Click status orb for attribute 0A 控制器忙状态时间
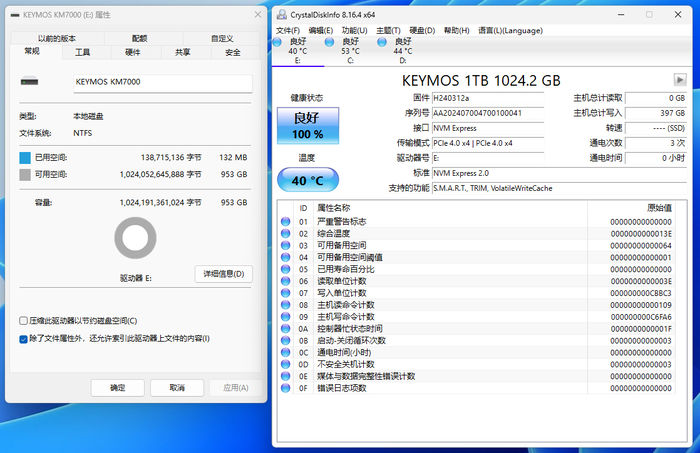700x453 pixels. [286, 328]
